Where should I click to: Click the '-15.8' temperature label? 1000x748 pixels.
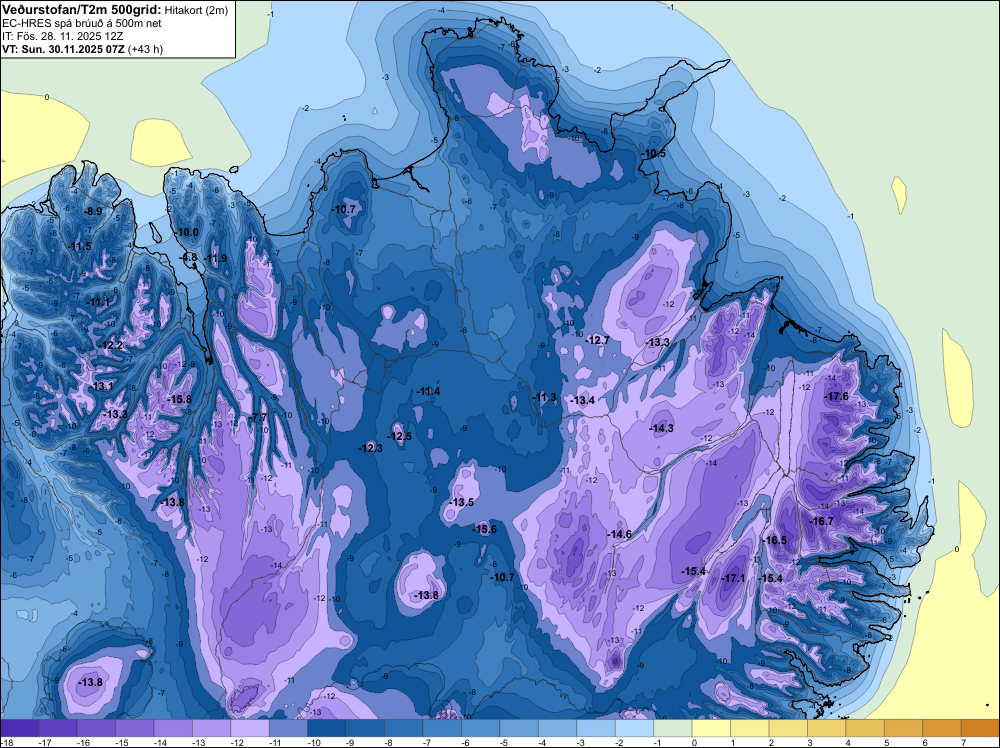[179, 399]
